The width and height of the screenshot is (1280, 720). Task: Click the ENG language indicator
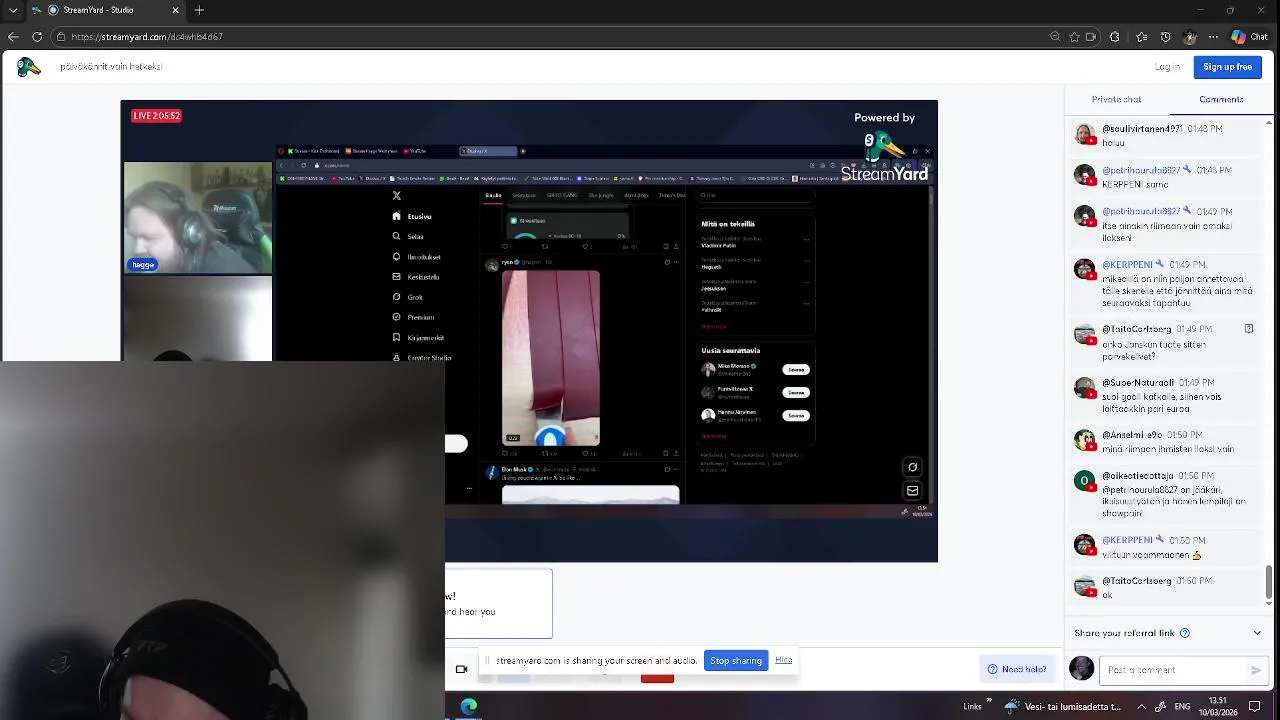pos(1182,706)
